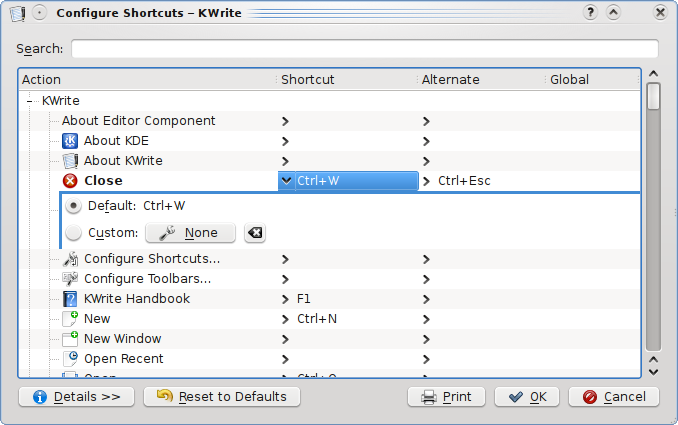Click the About KWrite icon
Viewport: 678px width, 425px height.
[x=70, y=161]
